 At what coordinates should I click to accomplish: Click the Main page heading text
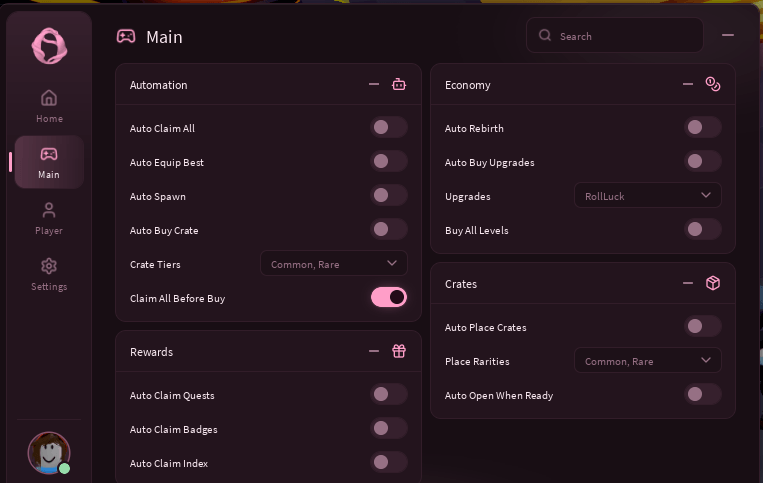(164, 37)
